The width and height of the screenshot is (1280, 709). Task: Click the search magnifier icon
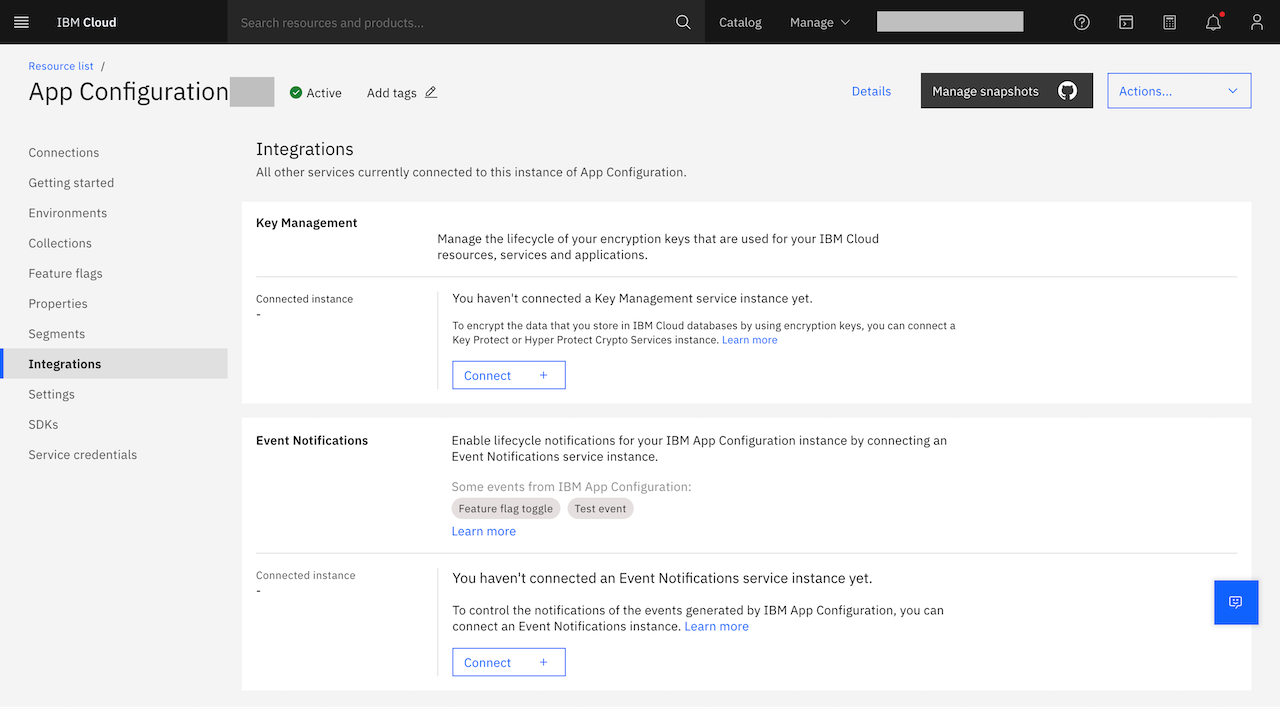tap(683, 21)
